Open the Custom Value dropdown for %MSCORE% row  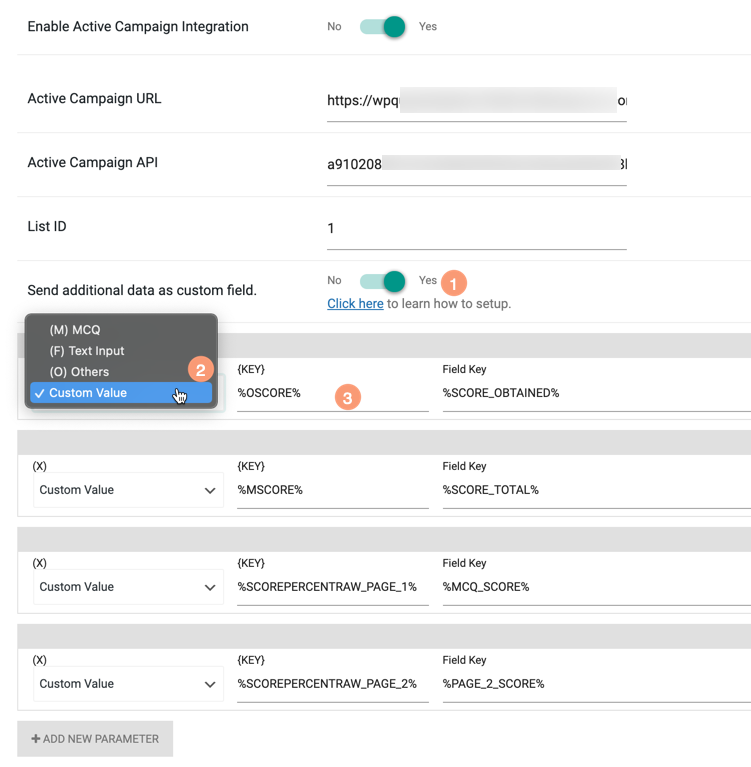[x=128, y=490]
